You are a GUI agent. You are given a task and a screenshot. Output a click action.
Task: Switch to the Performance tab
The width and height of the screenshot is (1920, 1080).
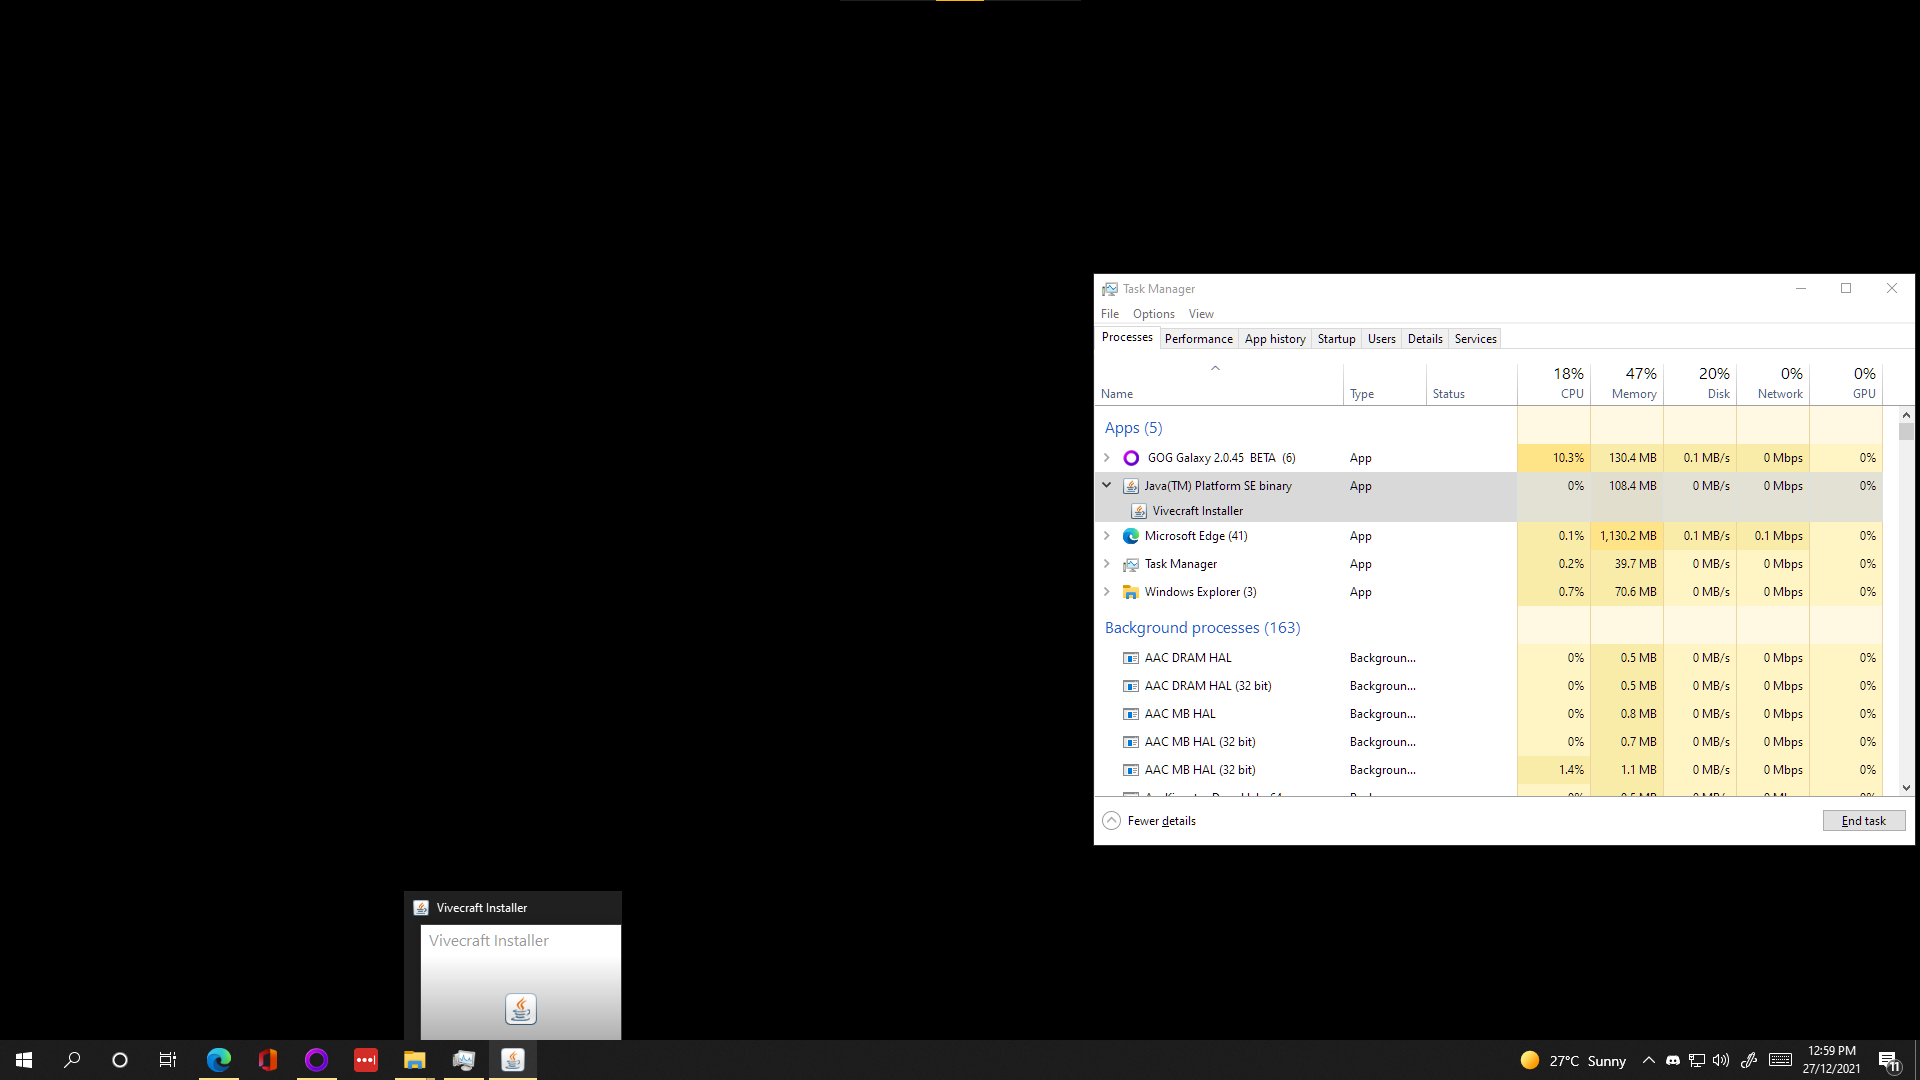point(1198,338)
